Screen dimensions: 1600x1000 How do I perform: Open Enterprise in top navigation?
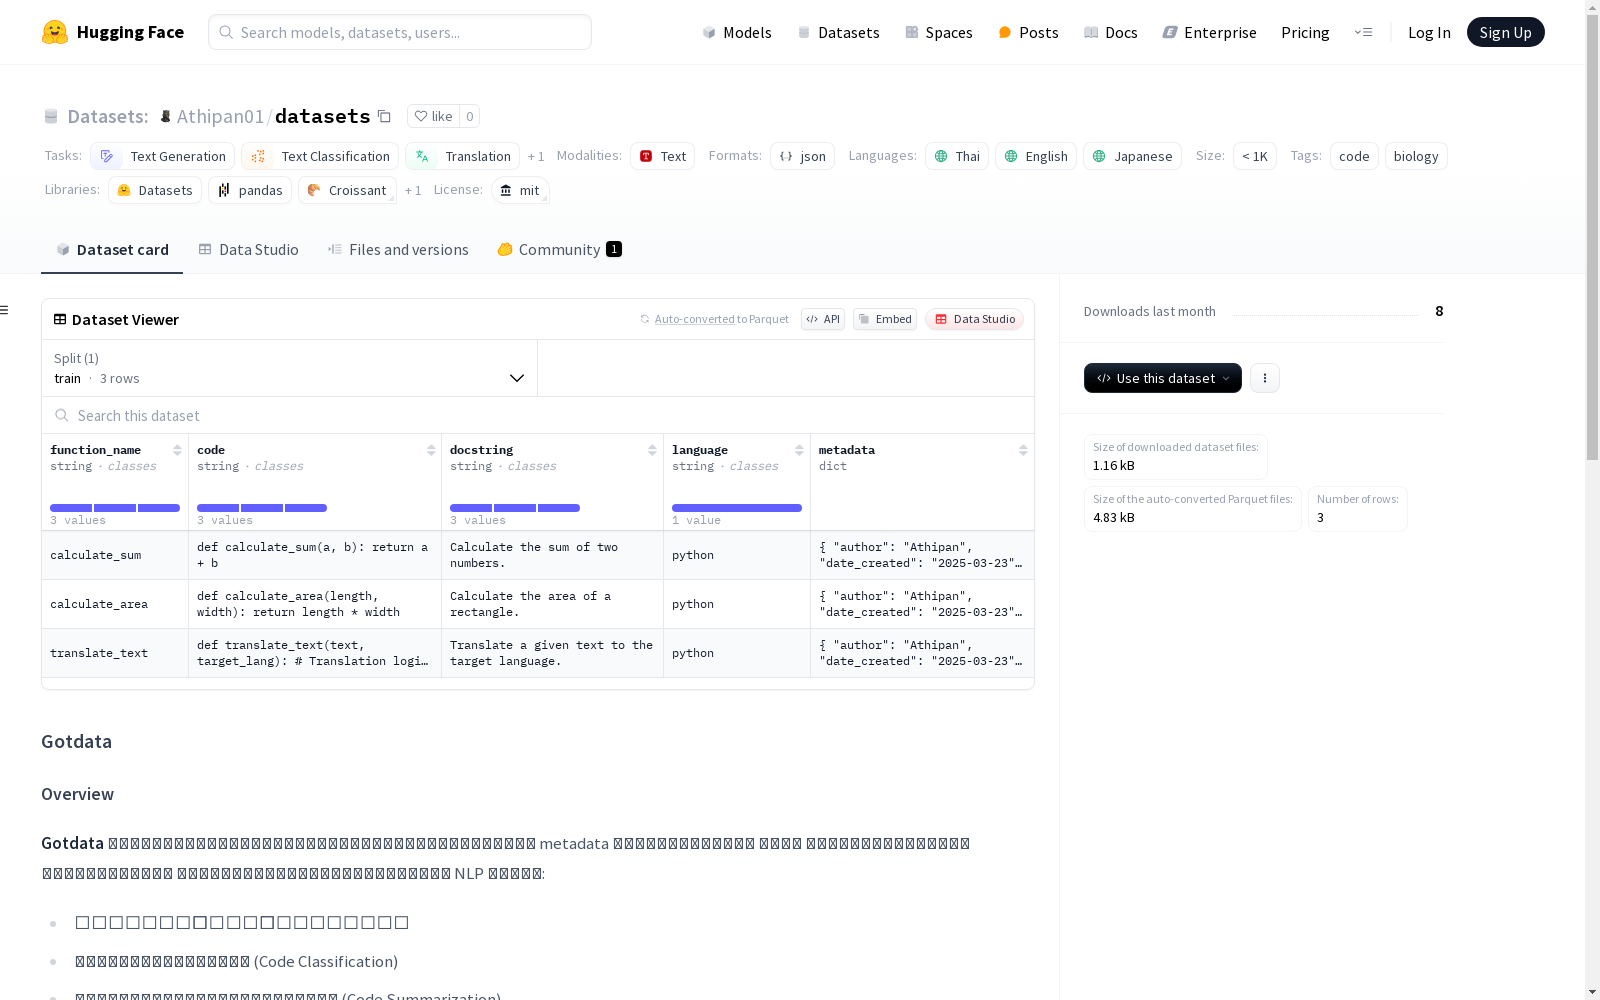[1210, 32]
